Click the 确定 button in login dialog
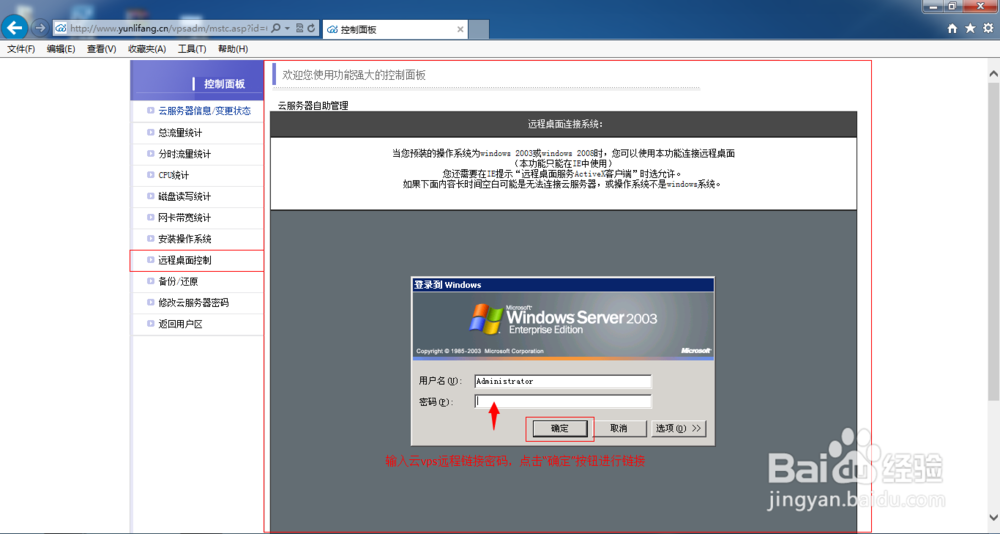Image resolution: width=1000 pixels, height=534 pixels. pyautogui.click(x=560, y=428)
